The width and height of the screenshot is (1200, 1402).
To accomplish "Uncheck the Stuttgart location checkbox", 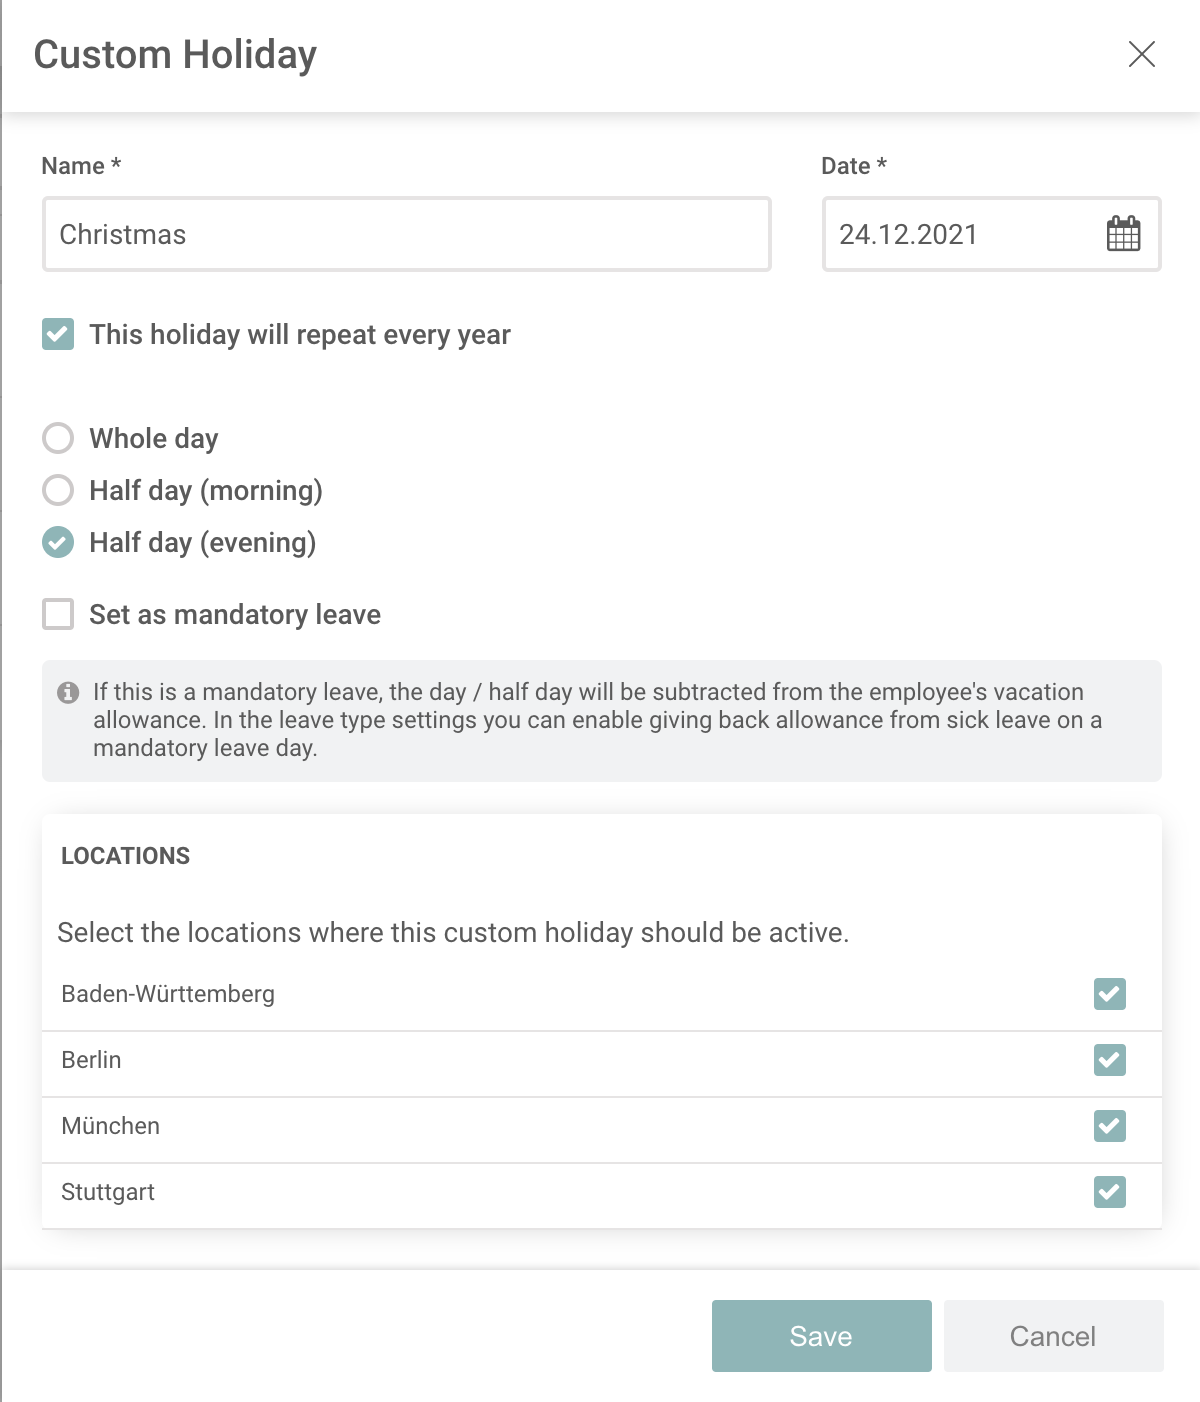I will (x=1109, y=1192).
